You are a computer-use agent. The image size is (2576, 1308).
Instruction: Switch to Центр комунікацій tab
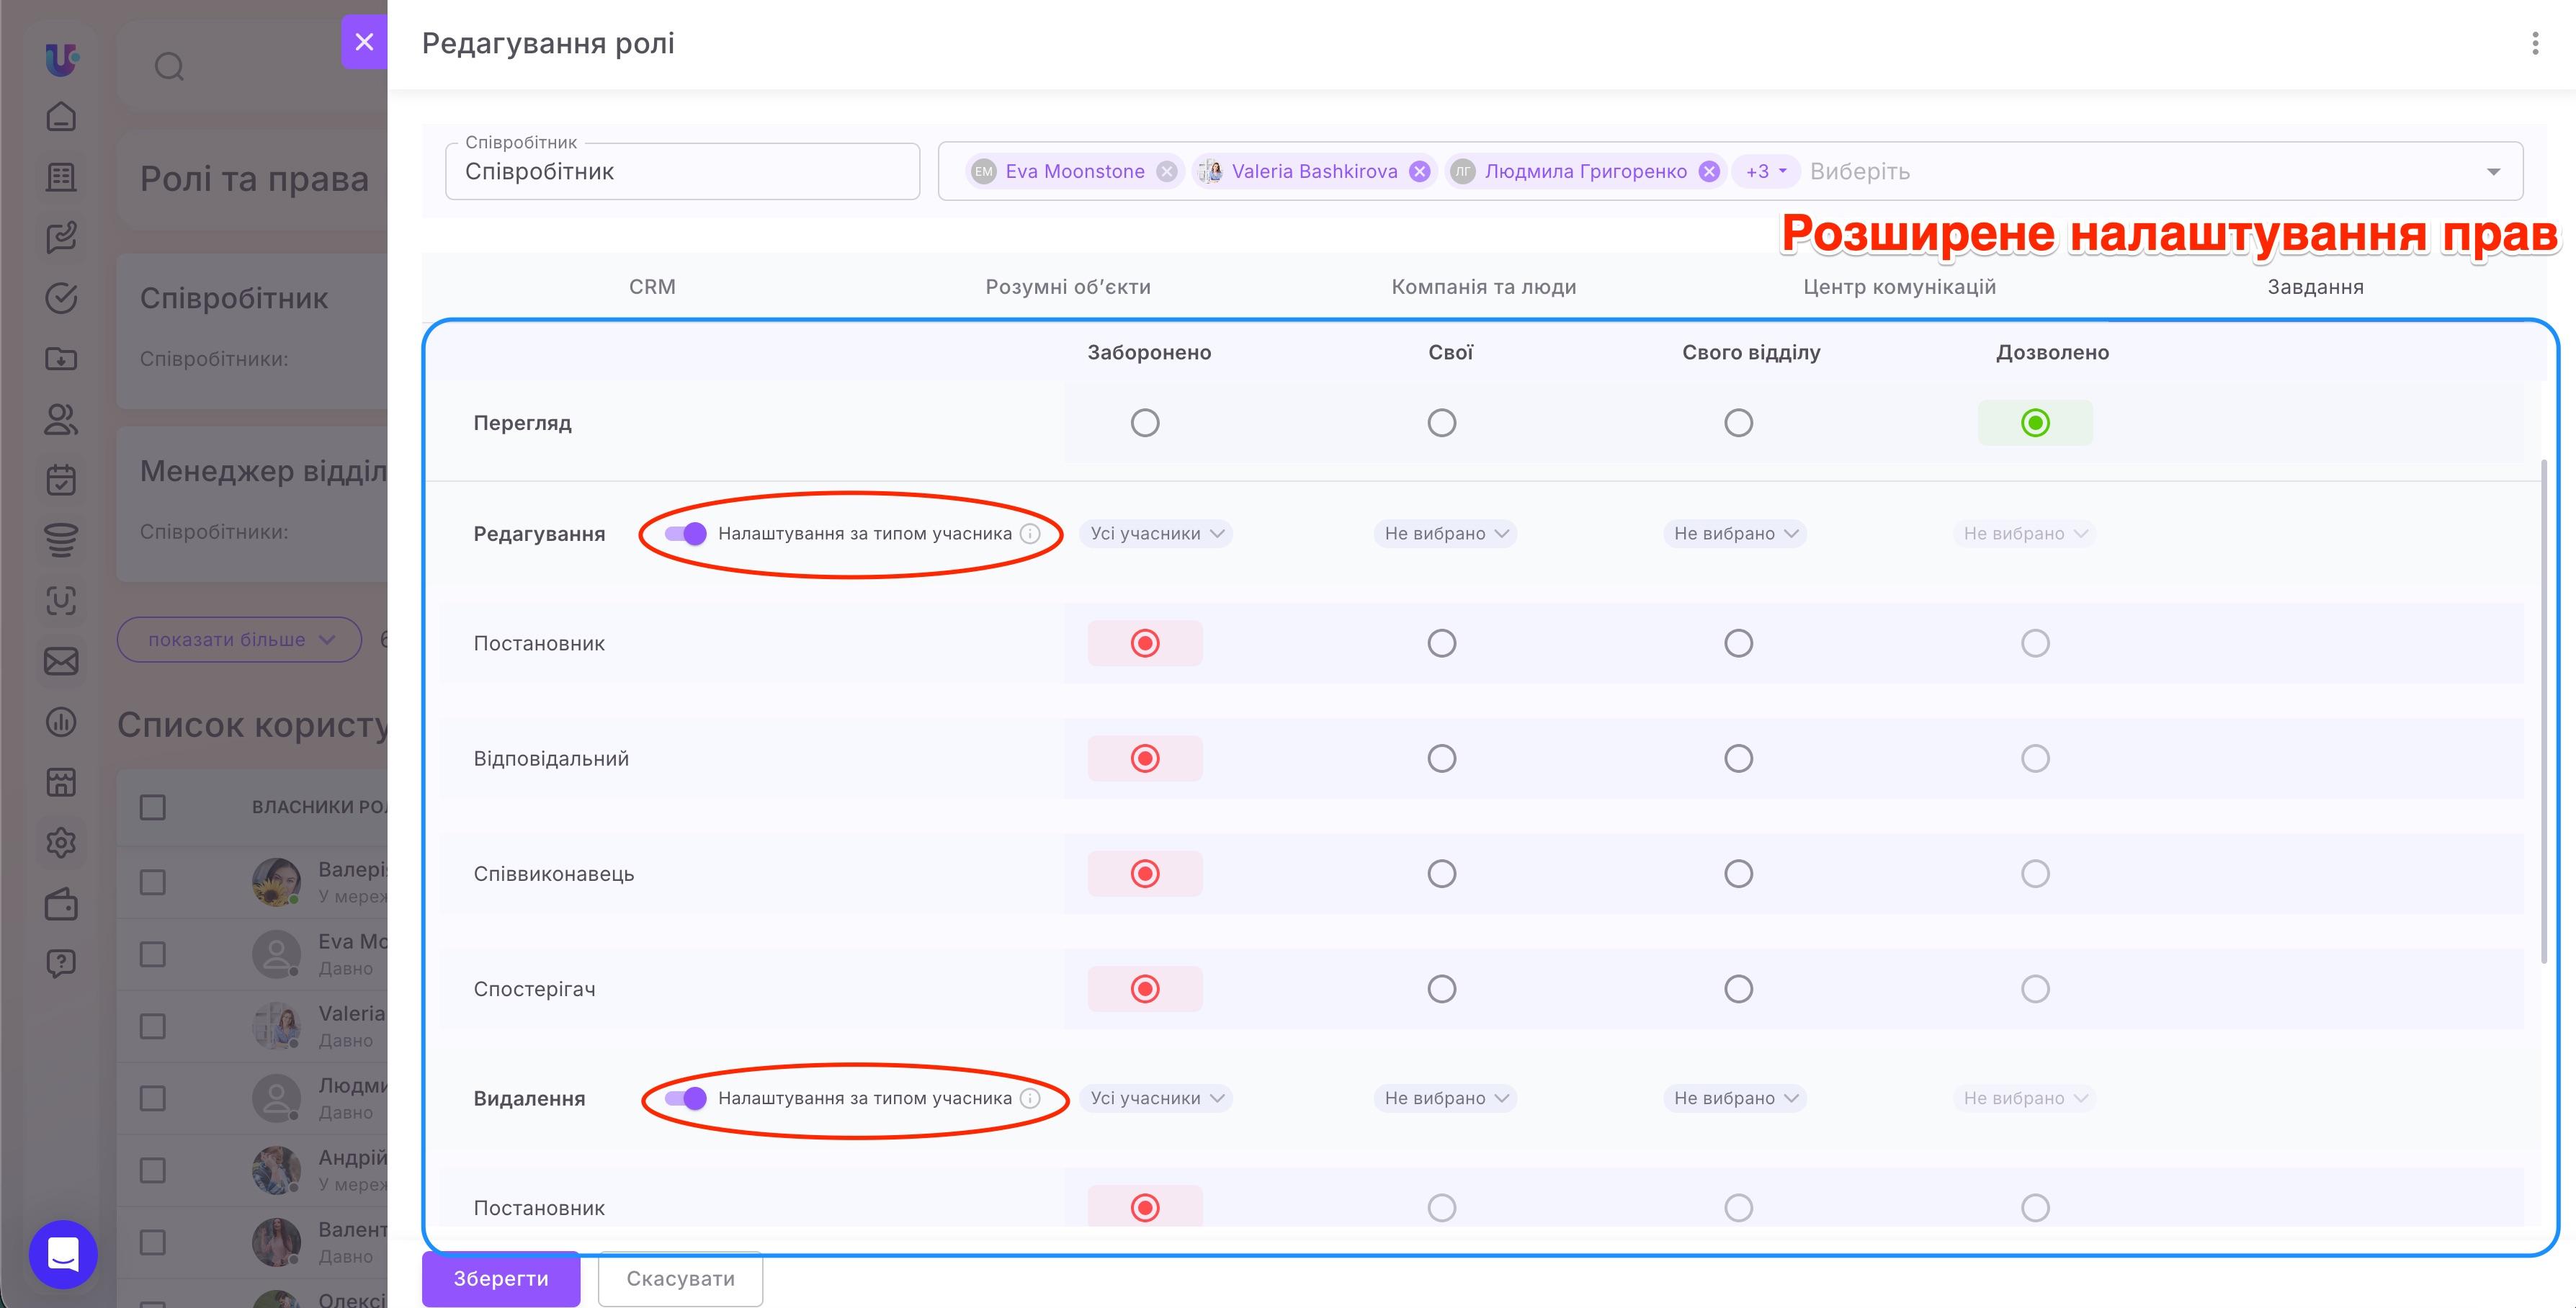[x=1899, y=287]
